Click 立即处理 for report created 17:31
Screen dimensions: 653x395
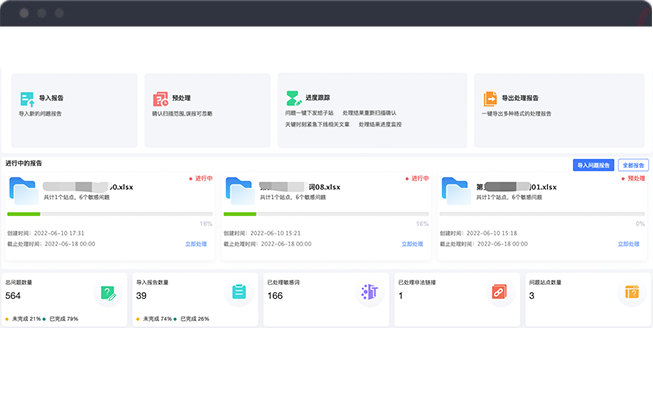(x=196, y=244)
